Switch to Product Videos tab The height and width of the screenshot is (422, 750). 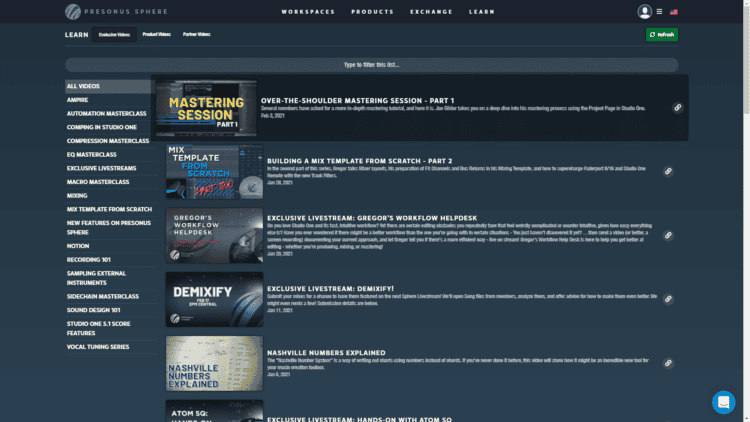156,34
